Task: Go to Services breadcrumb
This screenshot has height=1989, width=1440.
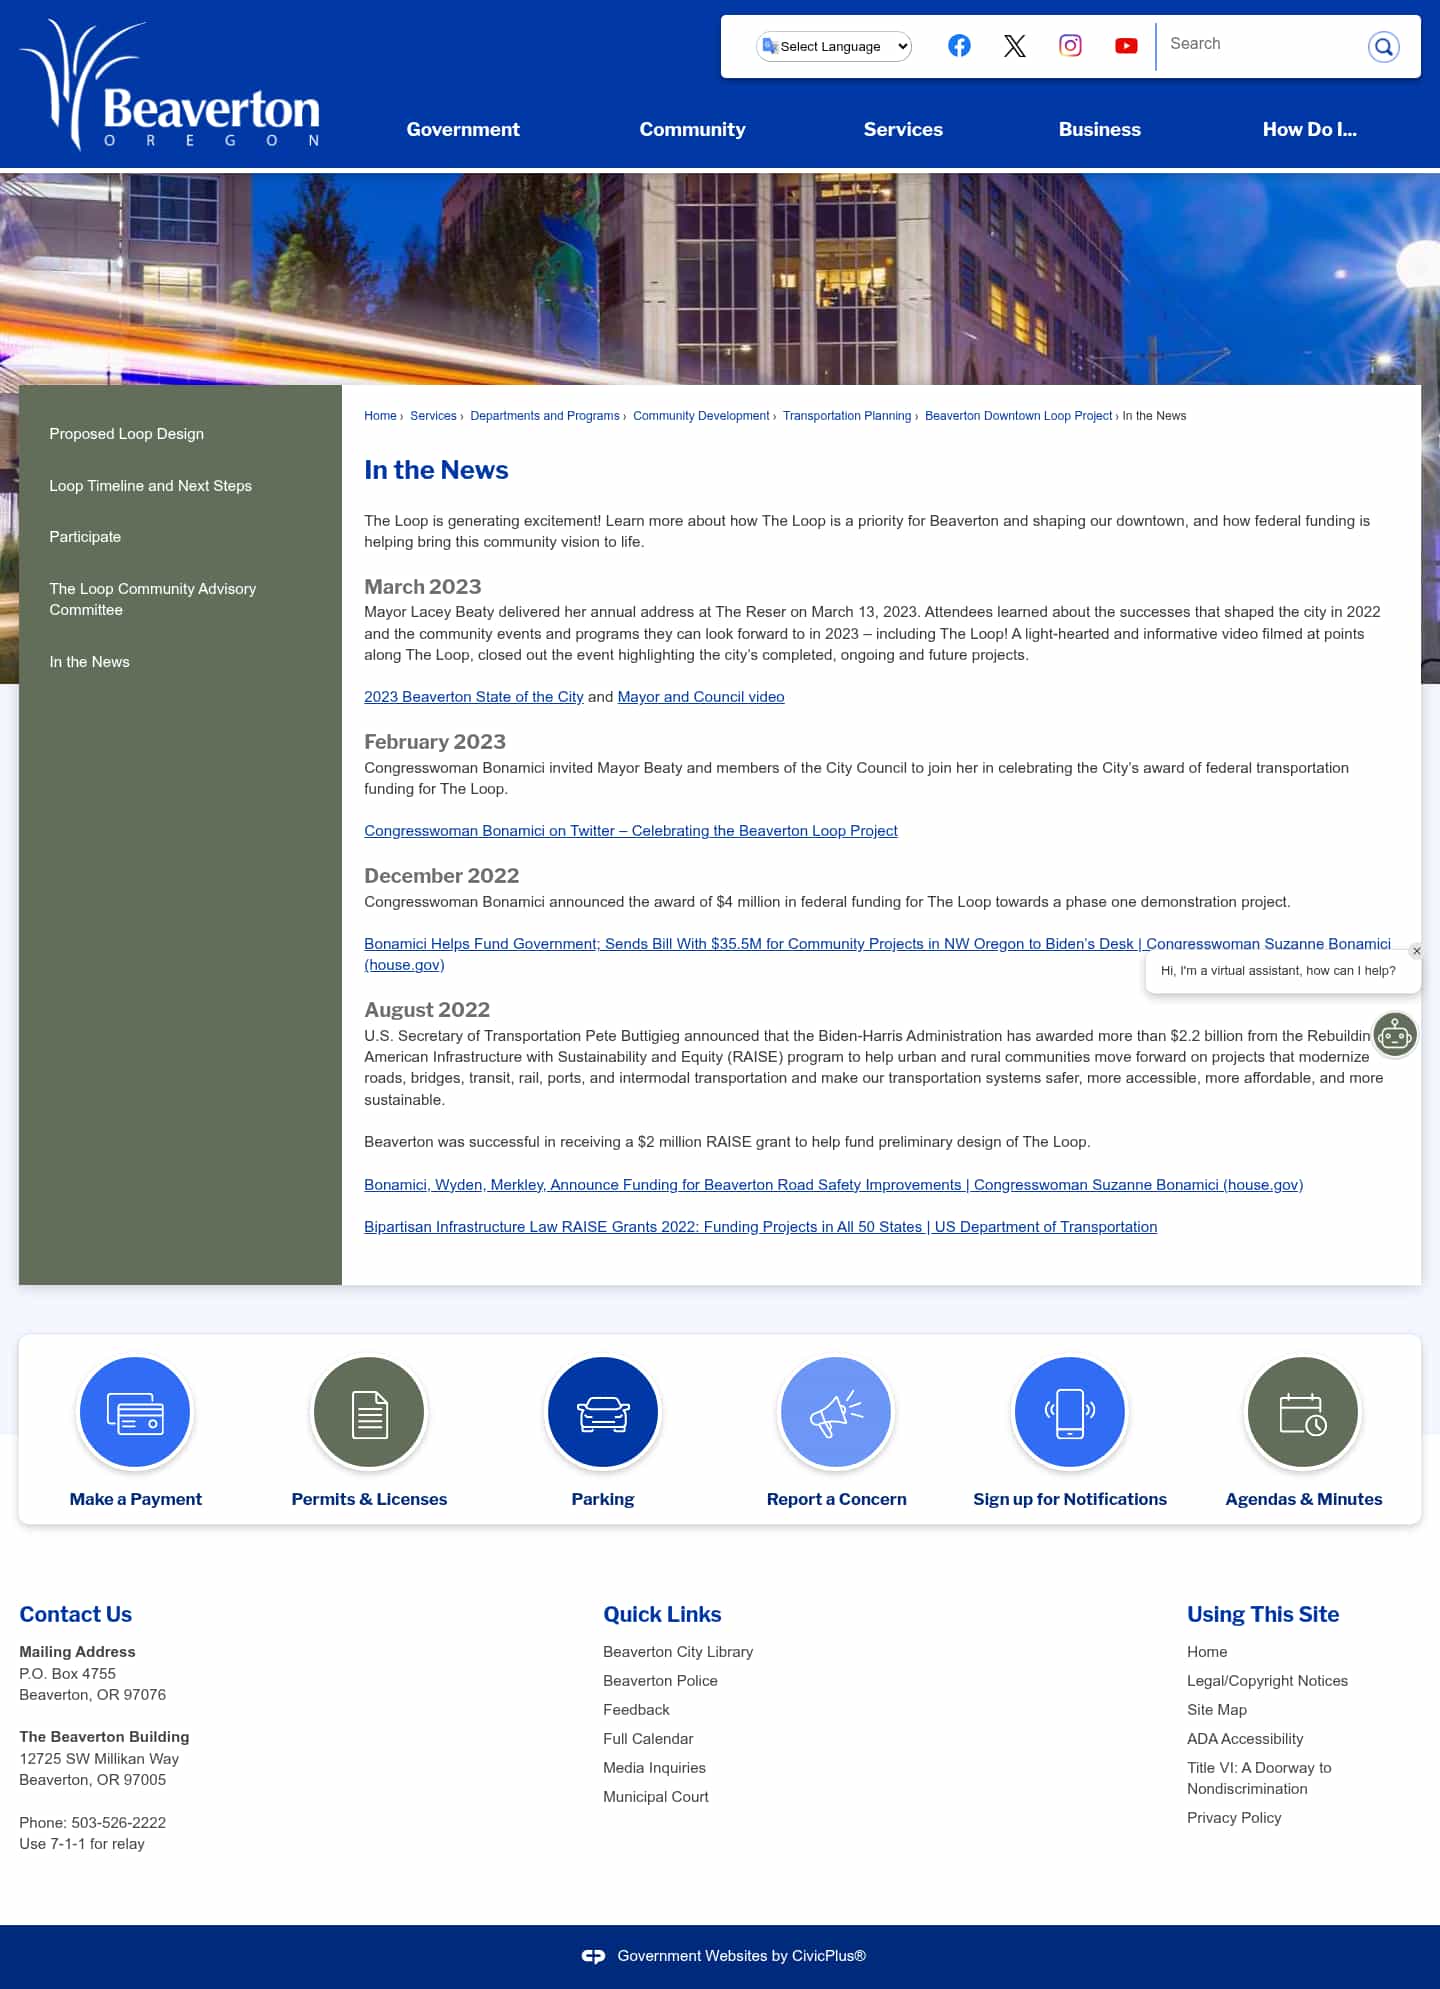Action: [433, 416]
